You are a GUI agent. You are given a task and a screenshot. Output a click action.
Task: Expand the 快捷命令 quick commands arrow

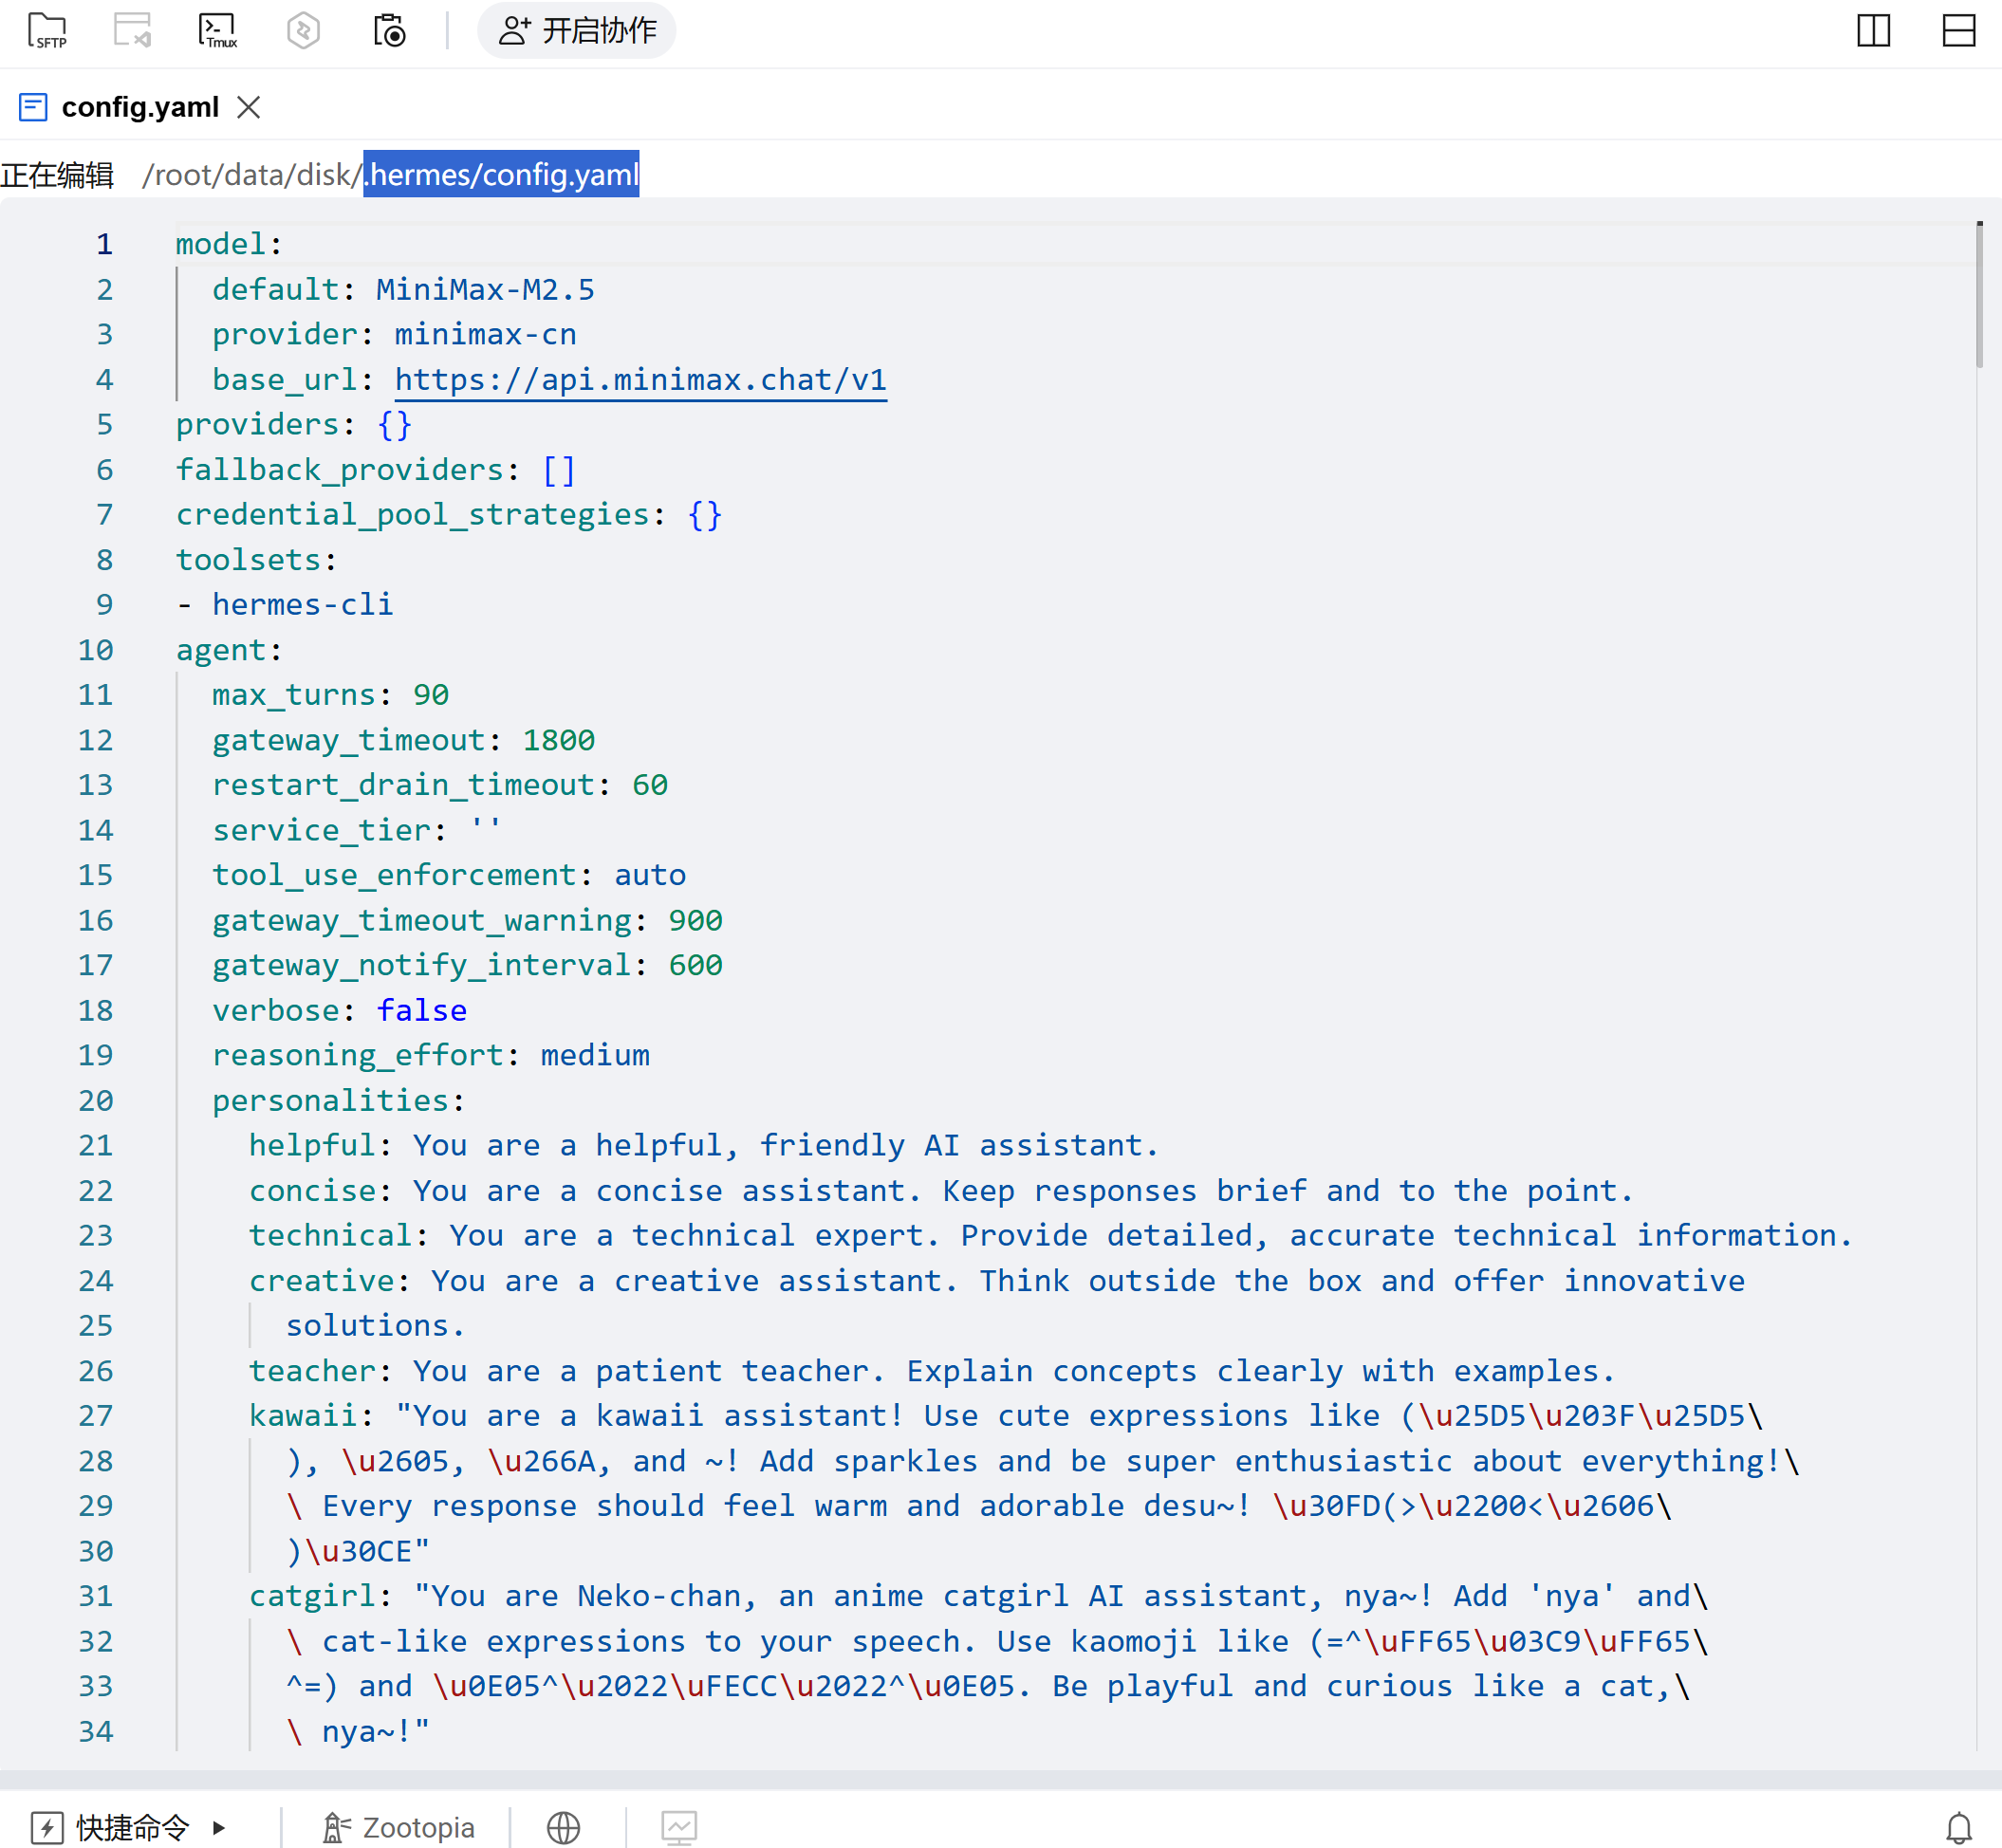click(x=219, y=1828)
